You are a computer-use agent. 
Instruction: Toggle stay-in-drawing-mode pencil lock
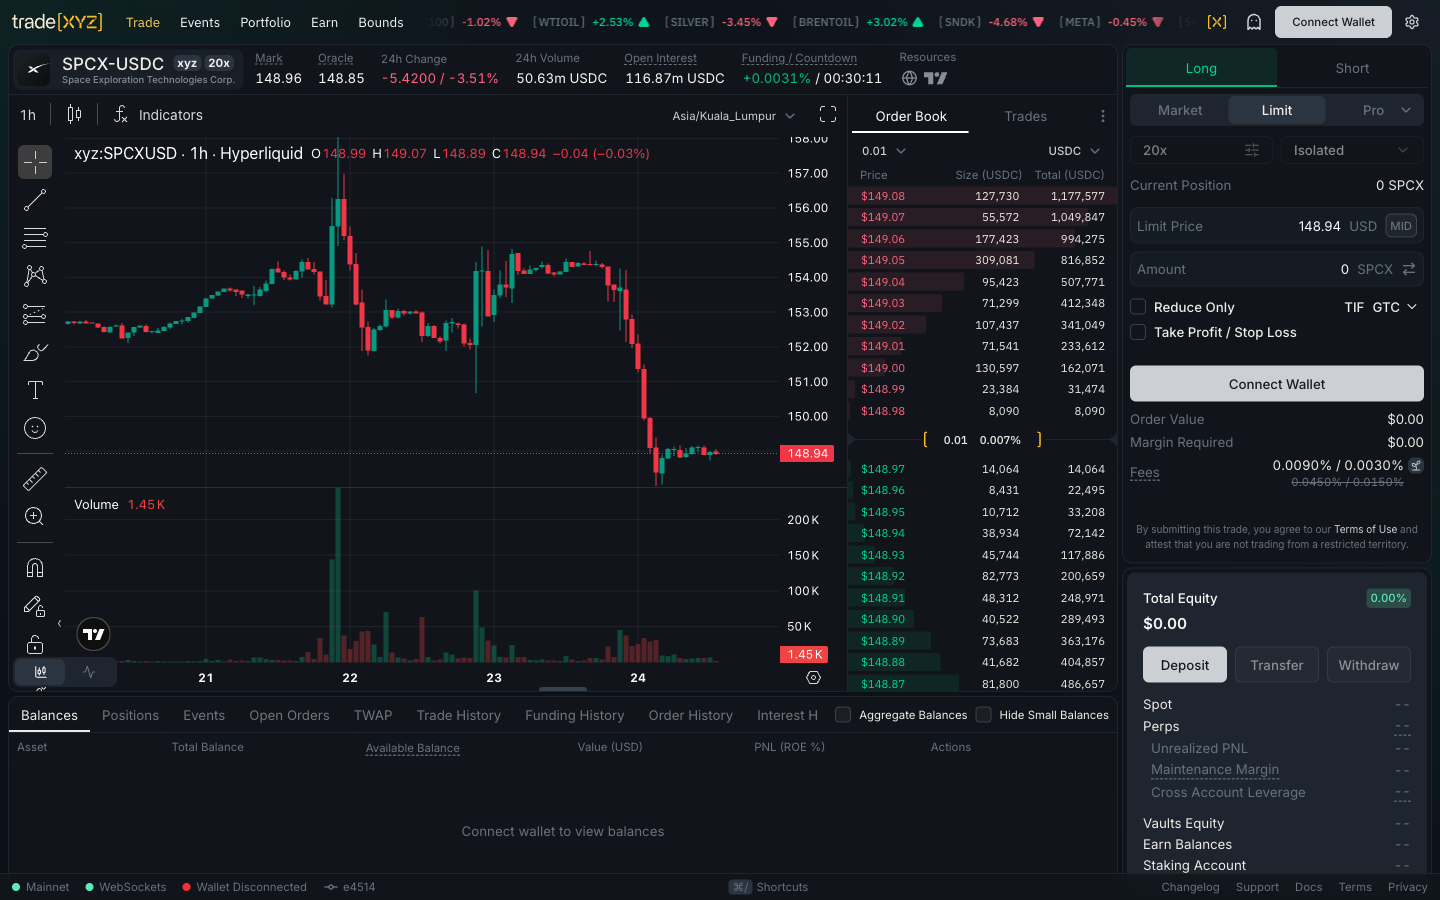pyautogui.click(x=35, y=606)
